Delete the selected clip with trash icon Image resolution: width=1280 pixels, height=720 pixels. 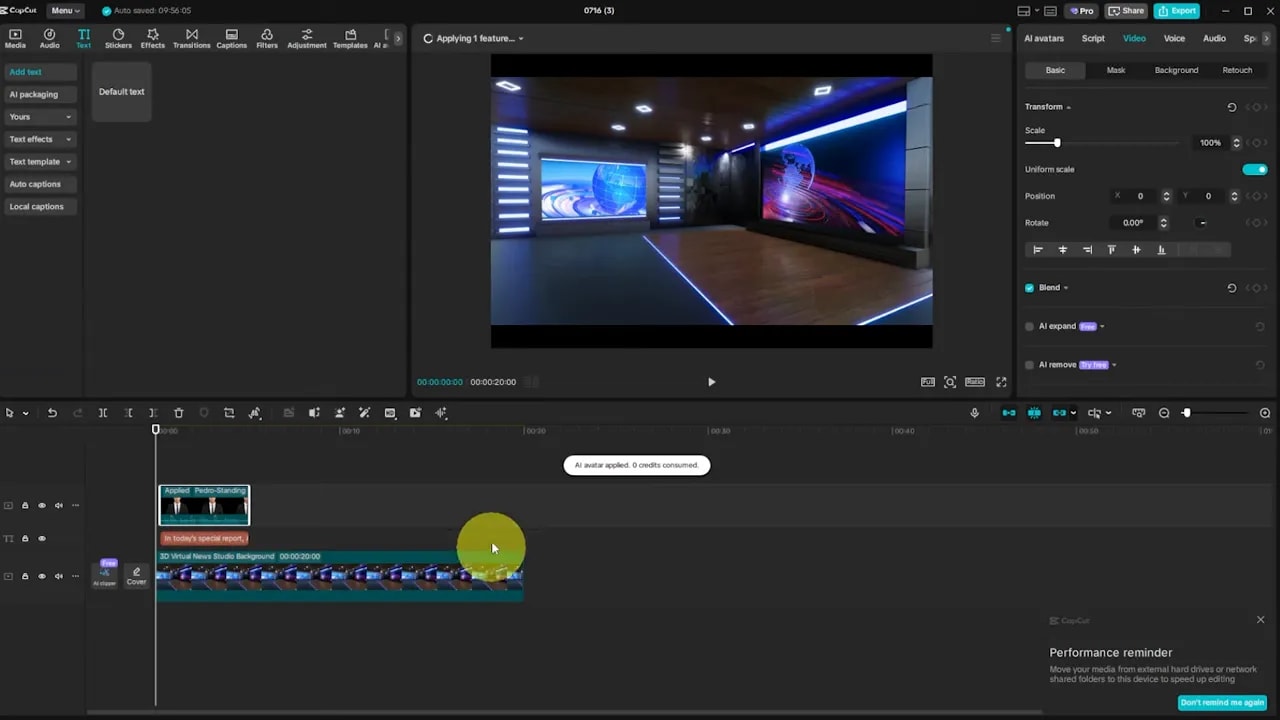(x=179, y=412)
